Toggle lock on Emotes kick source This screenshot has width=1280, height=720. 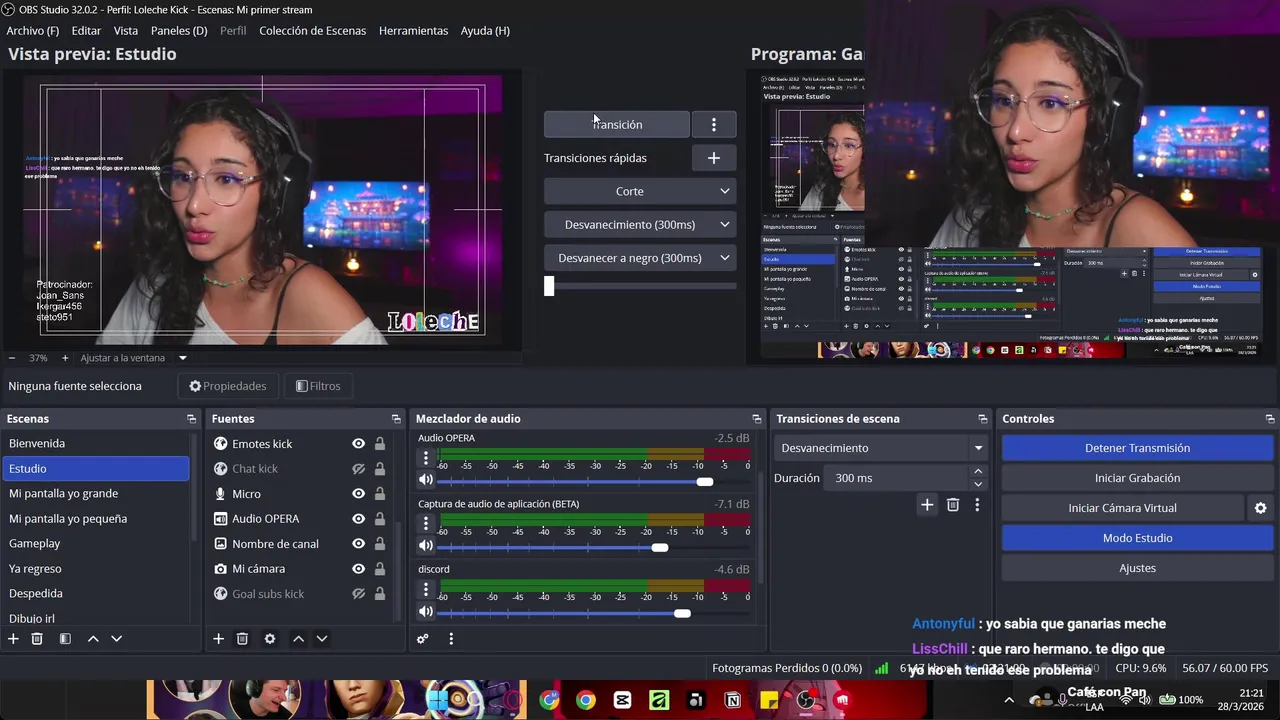pos(380,444)
